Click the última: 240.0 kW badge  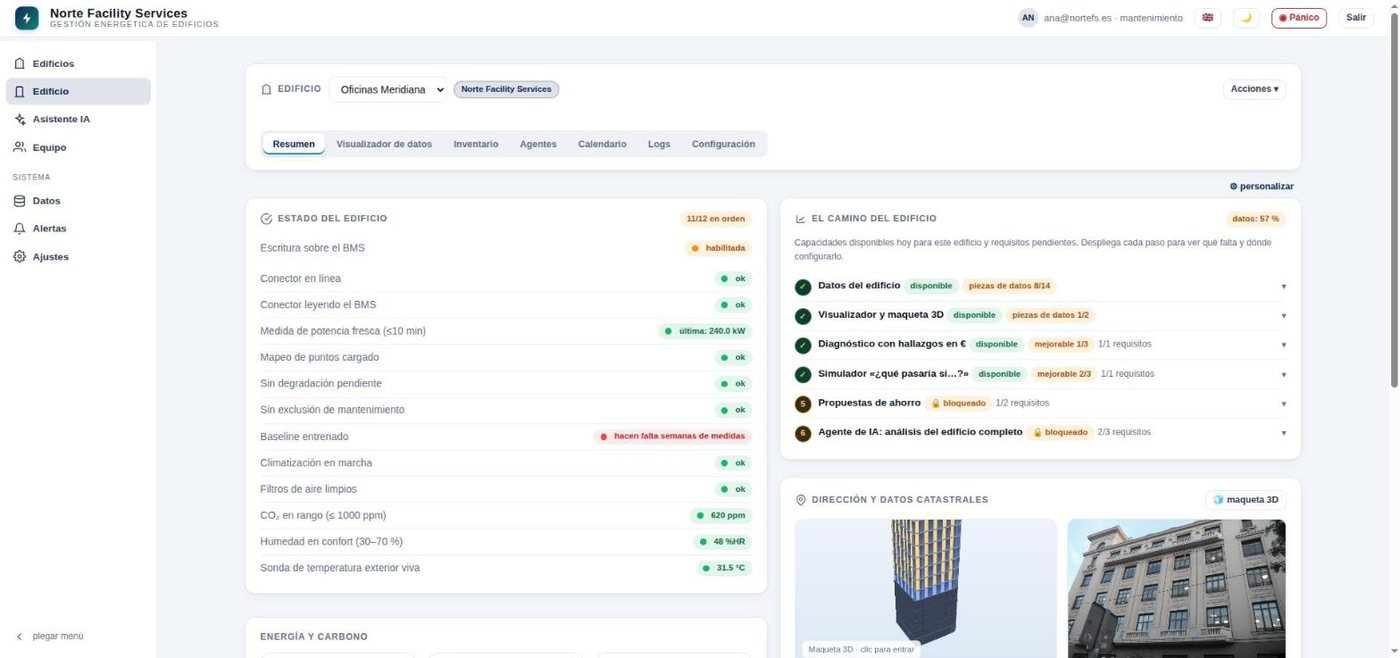705,331
